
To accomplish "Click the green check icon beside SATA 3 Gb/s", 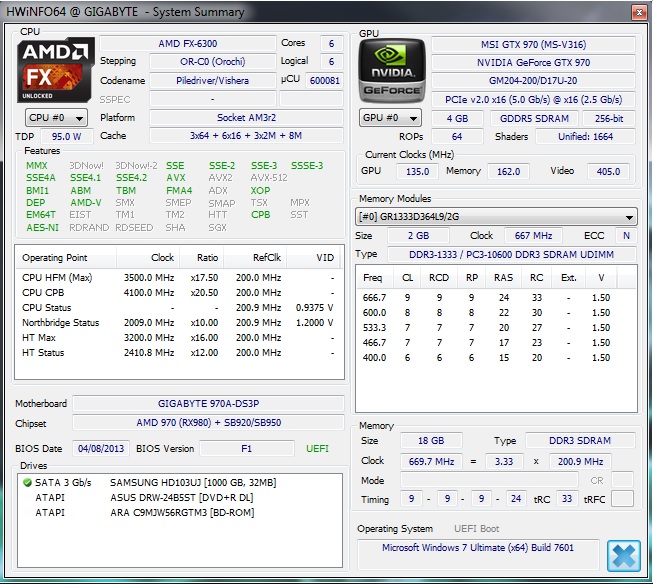I will (27, 482).
